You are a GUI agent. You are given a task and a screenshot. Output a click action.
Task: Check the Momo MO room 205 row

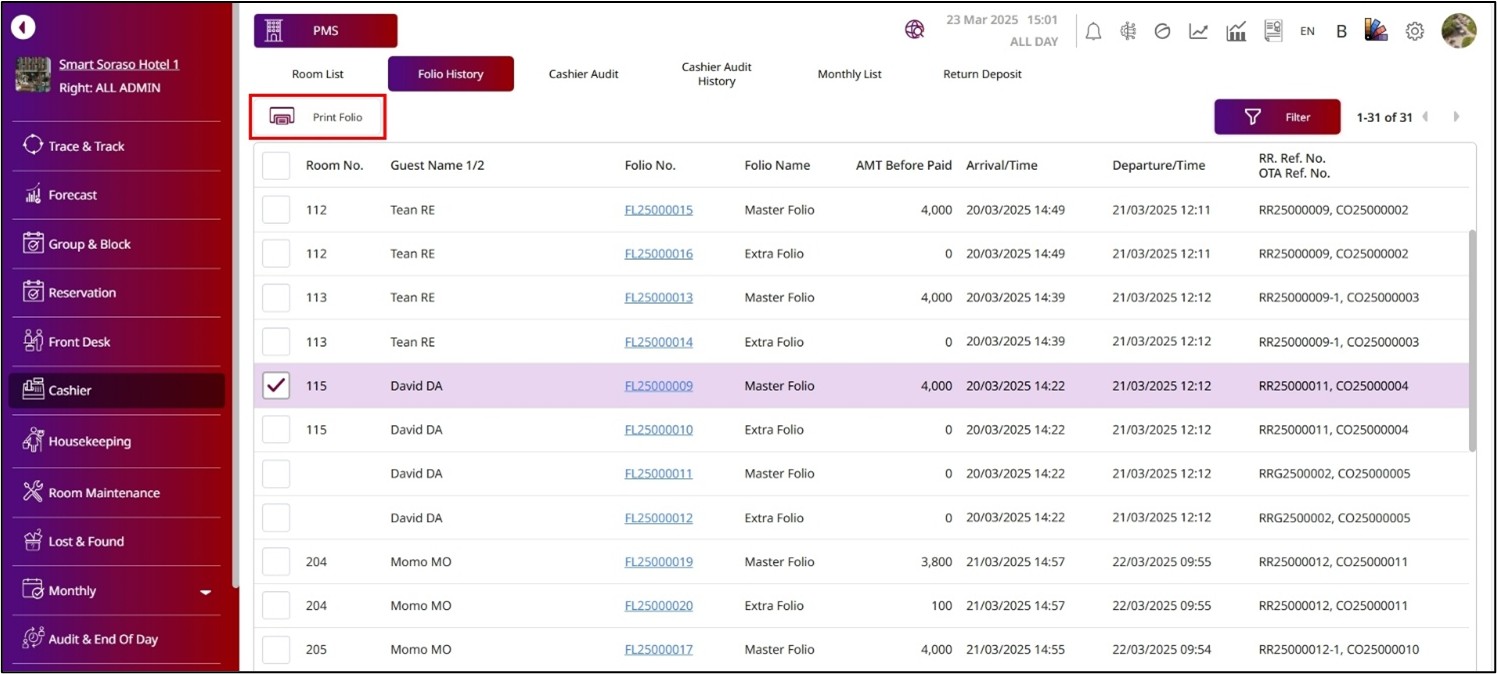point(276,650)
